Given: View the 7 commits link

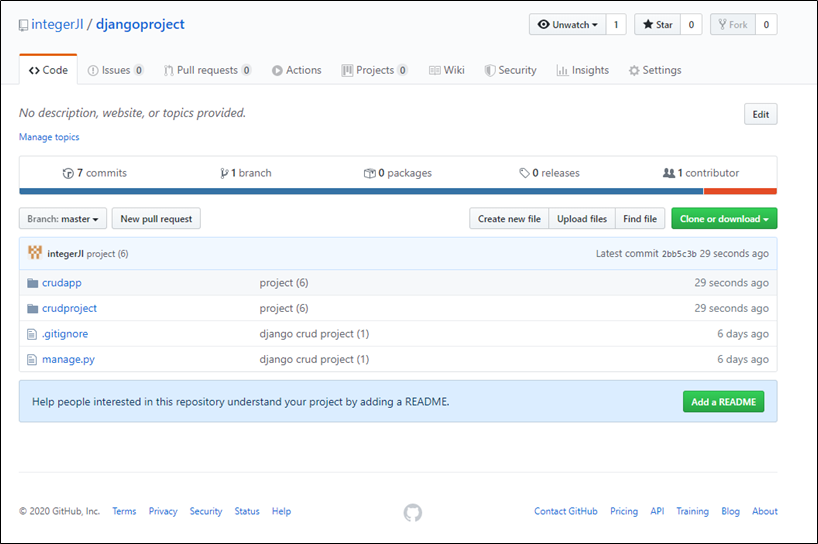Looking at the screenshot, I should point(94,173).
